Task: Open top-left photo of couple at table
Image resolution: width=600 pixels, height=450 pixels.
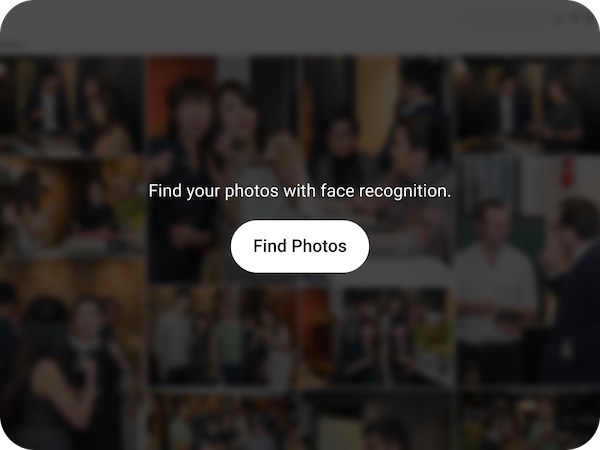Action: coord(72,105)
